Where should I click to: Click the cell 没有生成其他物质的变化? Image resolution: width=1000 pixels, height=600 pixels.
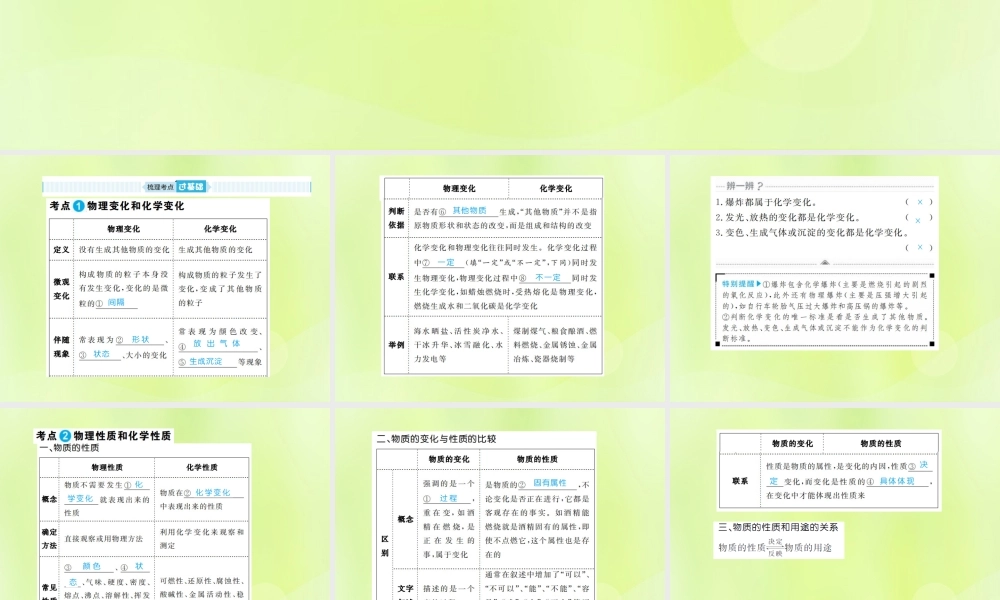tap(124, 249)
